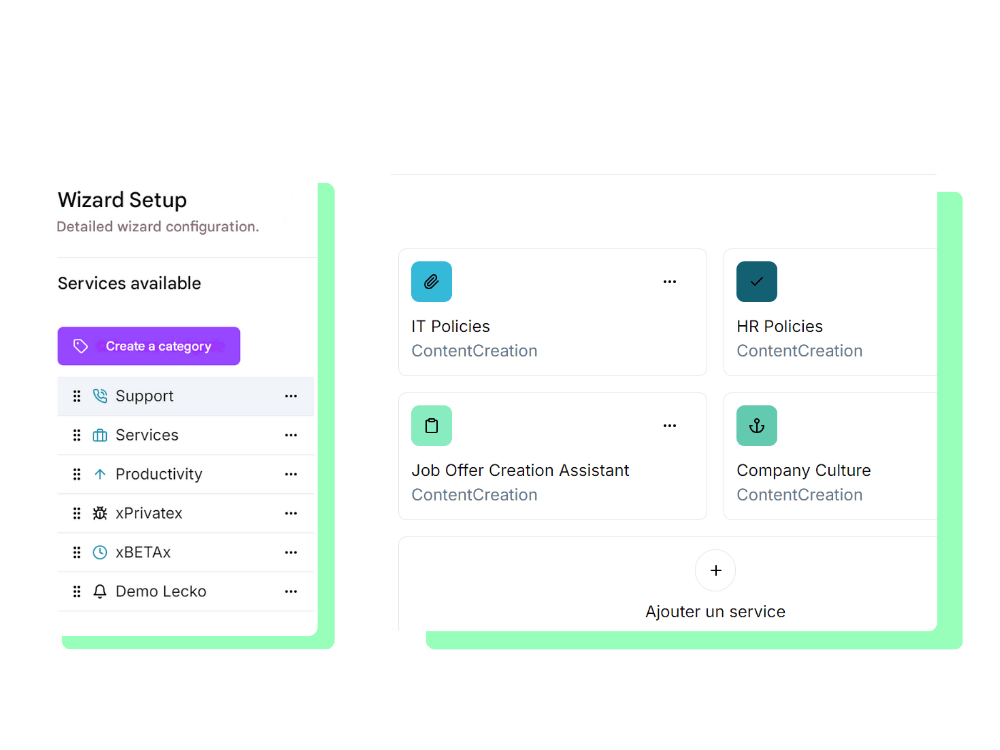Open the HR Policies service card

[x=829, y=327]
